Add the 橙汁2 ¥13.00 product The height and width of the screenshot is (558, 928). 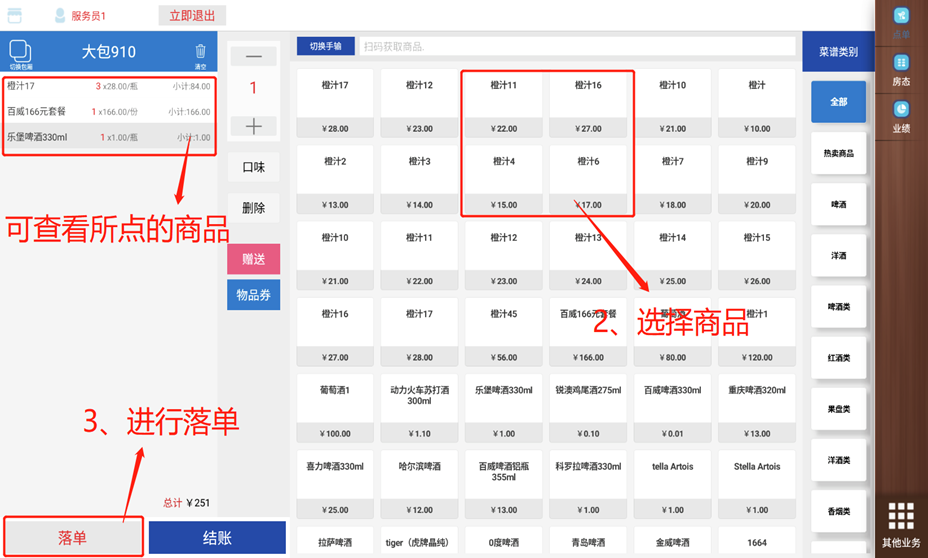(335, 179)
